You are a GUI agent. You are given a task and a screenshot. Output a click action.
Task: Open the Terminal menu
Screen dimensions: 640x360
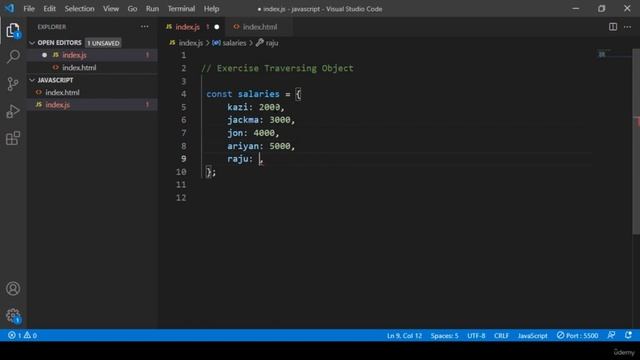[x=181, y=9]
